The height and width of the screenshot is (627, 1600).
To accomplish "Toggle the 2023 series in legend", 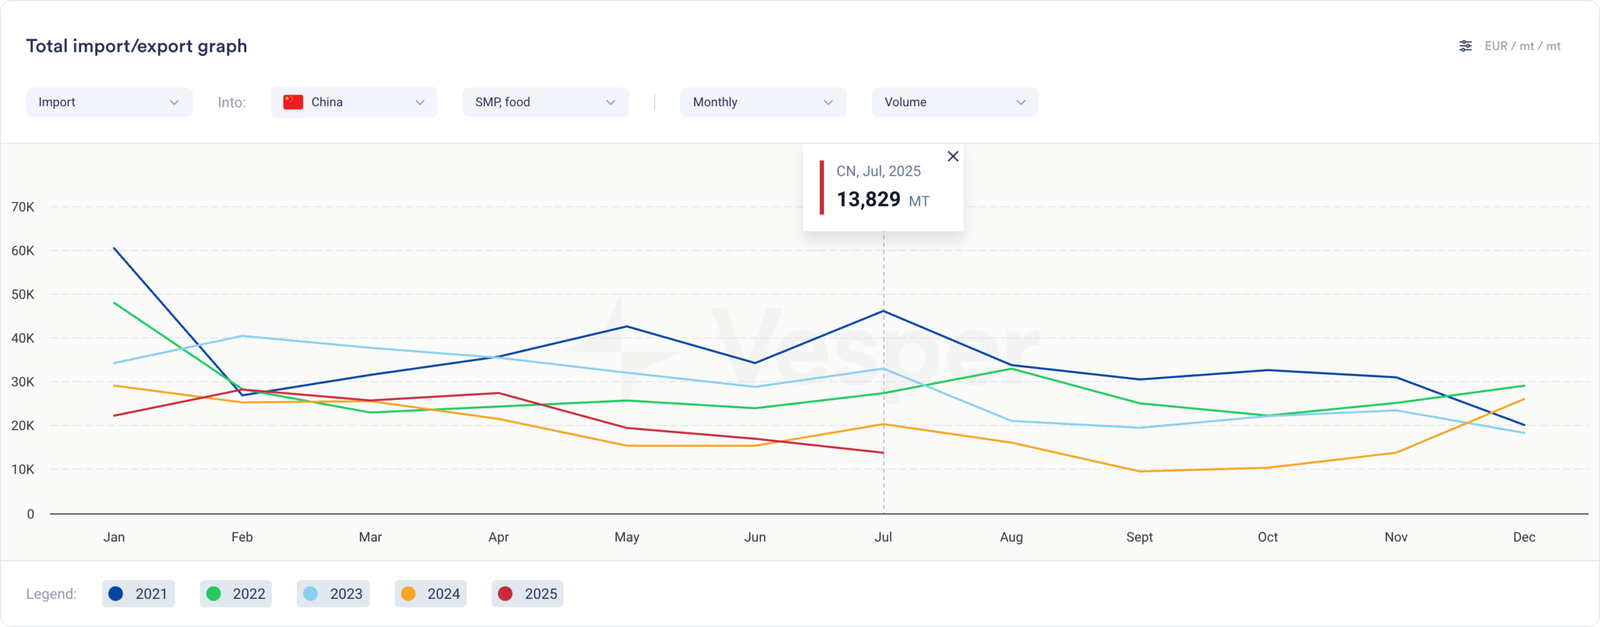I will 333,594.
